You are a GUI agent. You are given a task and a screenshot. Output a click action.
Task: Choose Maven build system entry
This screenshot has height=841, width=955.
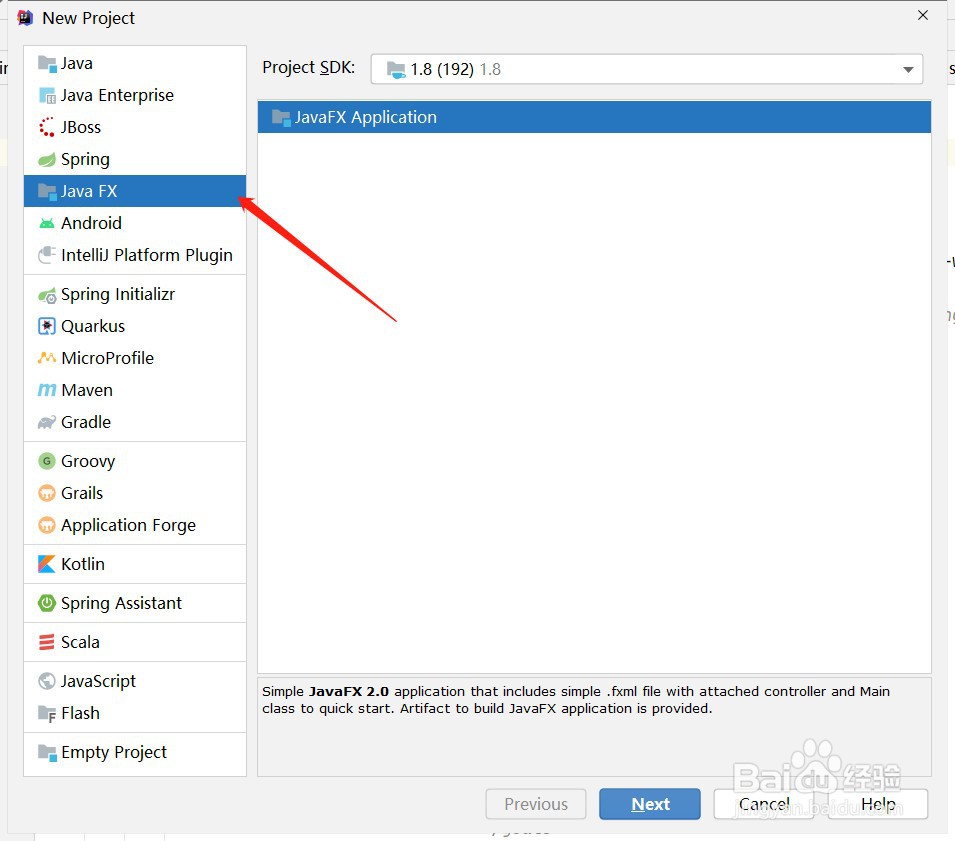135,390
